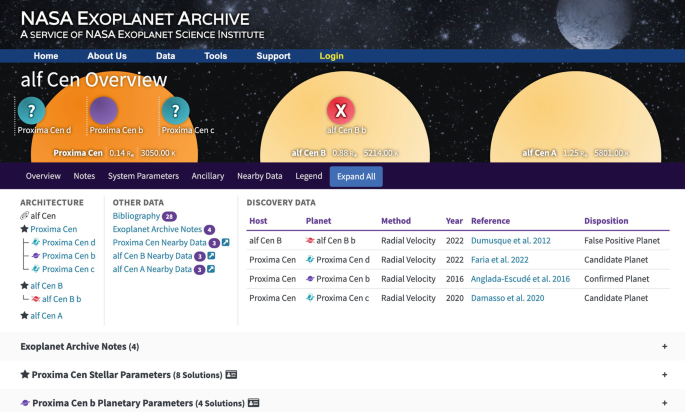This screenshot has height=412, width=685.
Task: Jump to the Nearby Data tab
Action: (x=259, y=176)
